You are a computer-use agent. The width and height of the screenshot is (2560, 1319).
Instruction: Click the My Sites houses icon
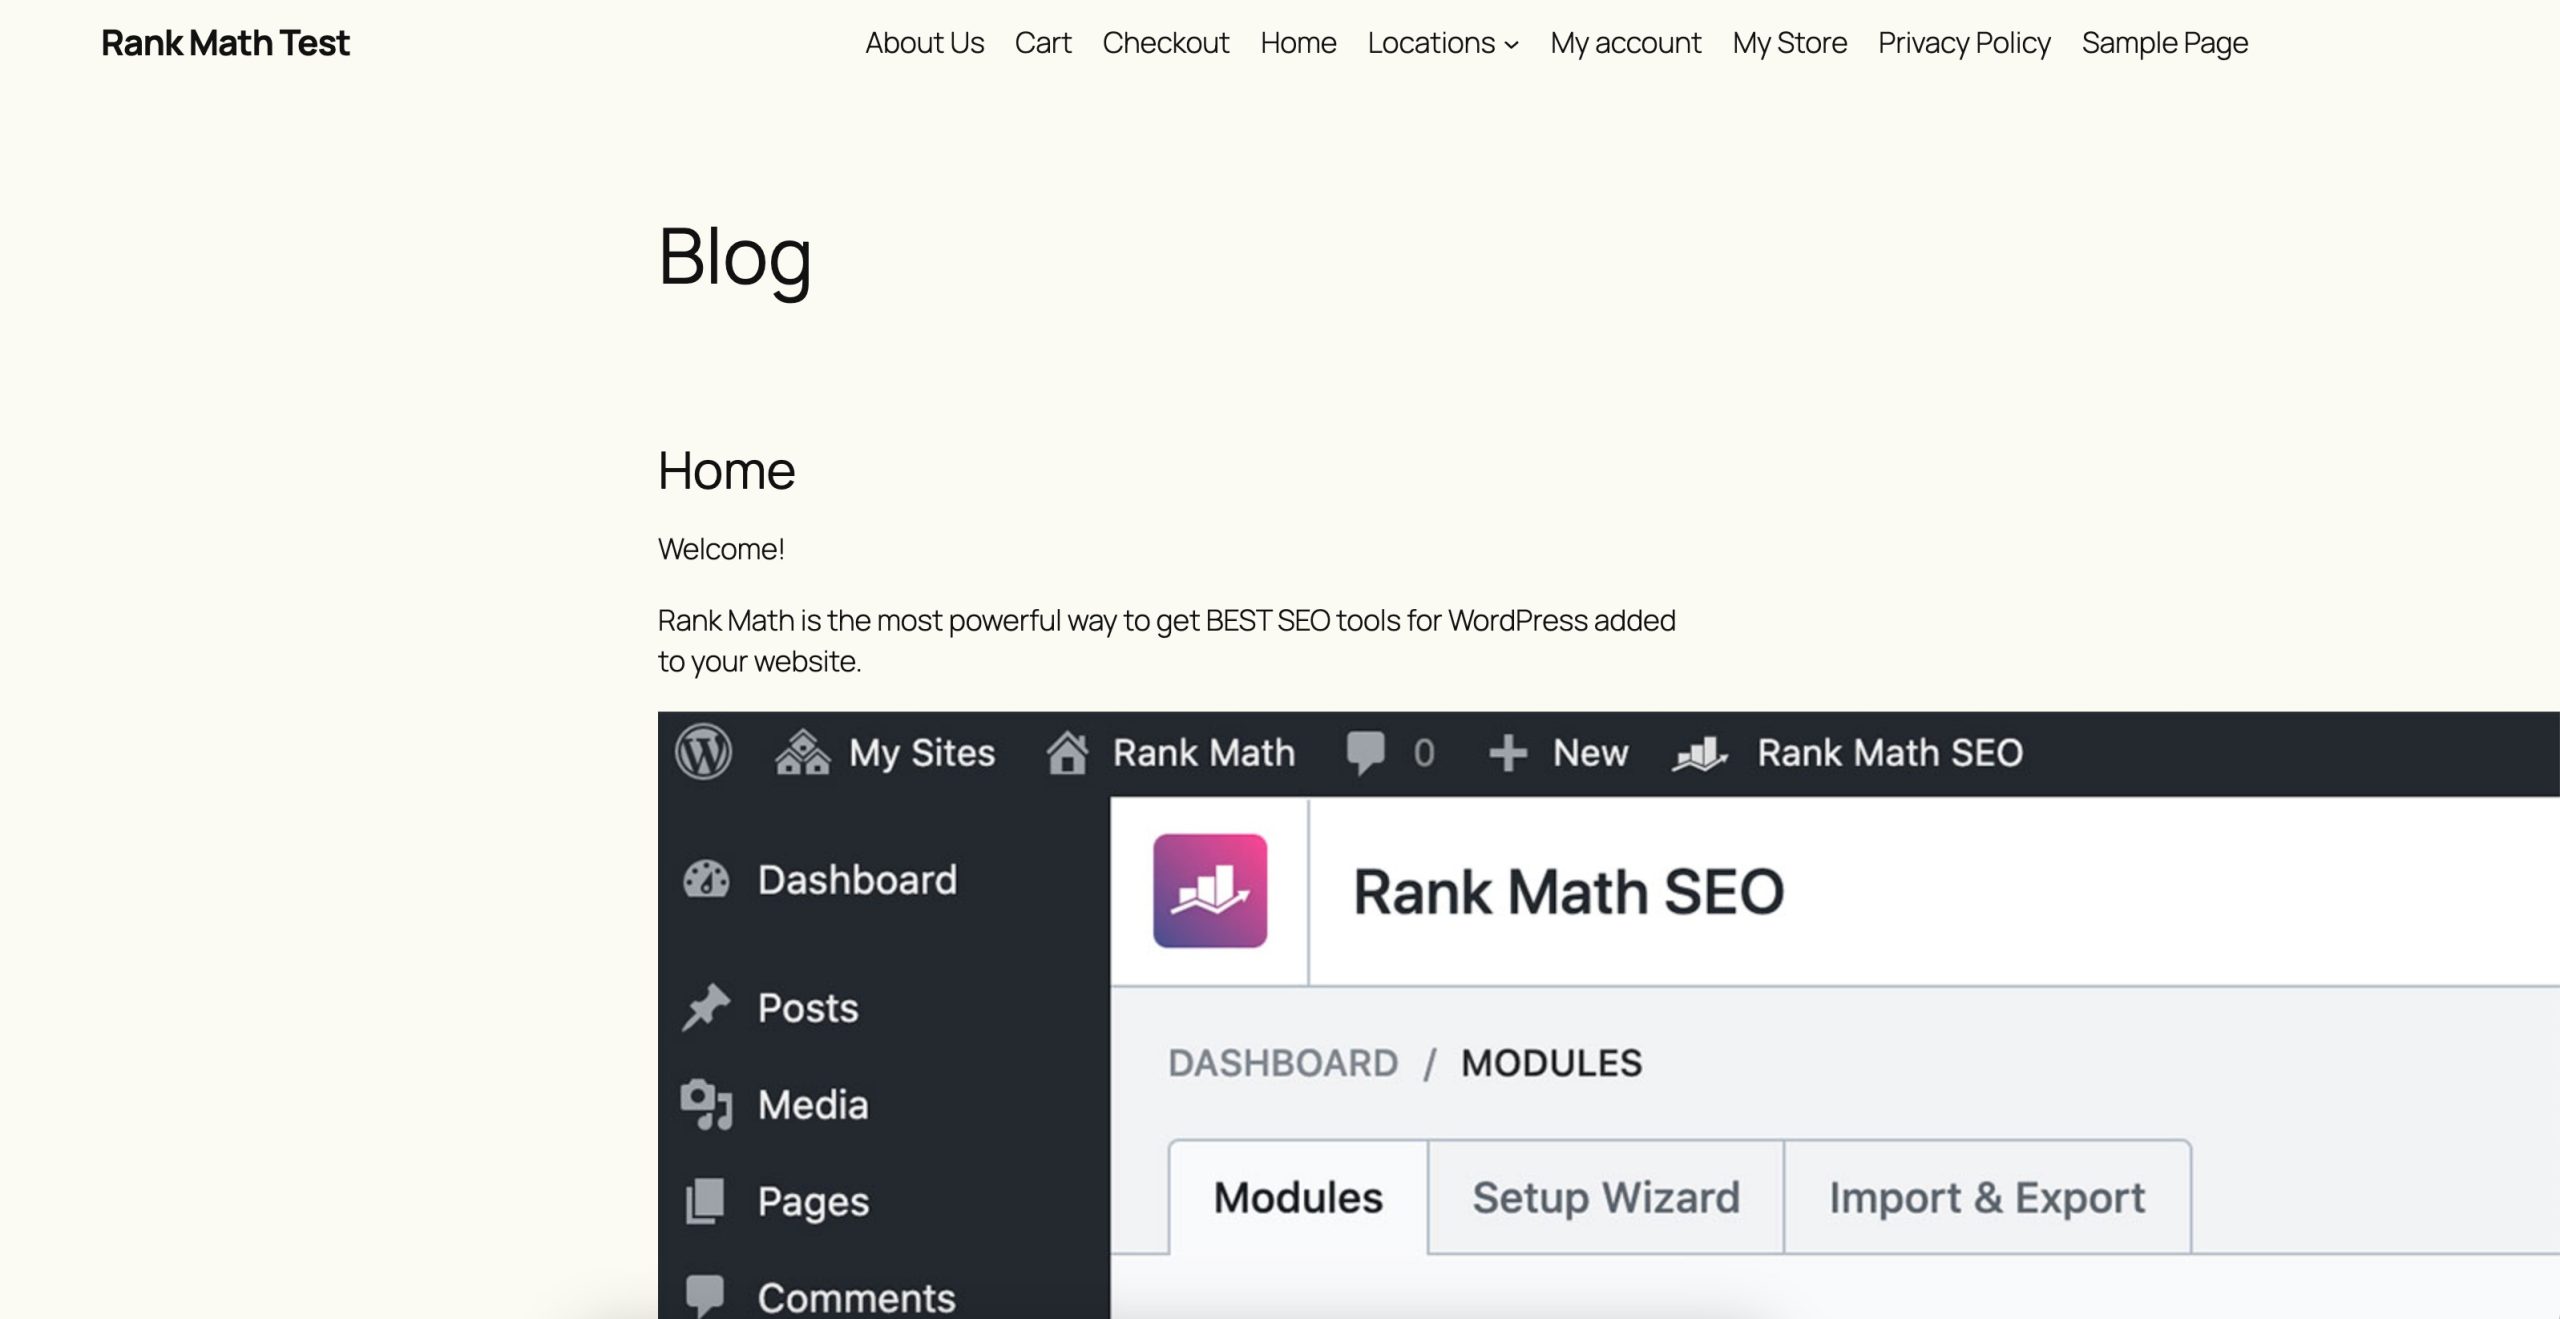(802, 753)
